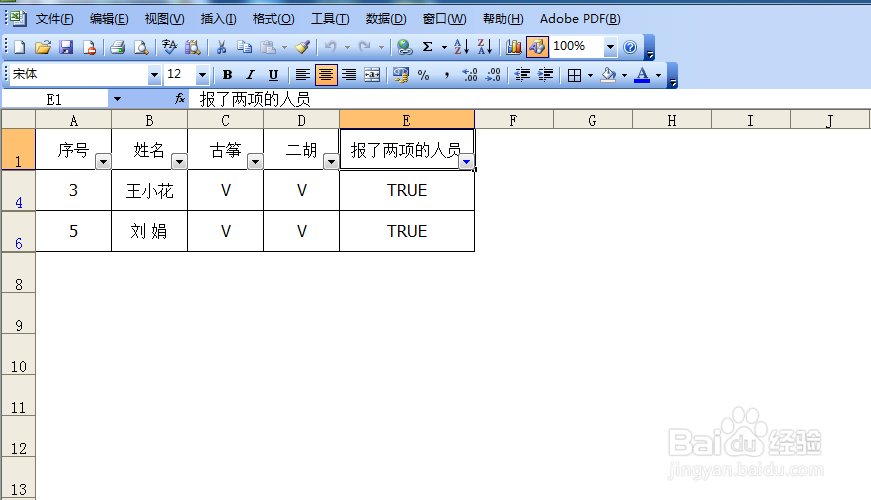
Task: Open the 格式(O) menu
Action: coord(273,19)
